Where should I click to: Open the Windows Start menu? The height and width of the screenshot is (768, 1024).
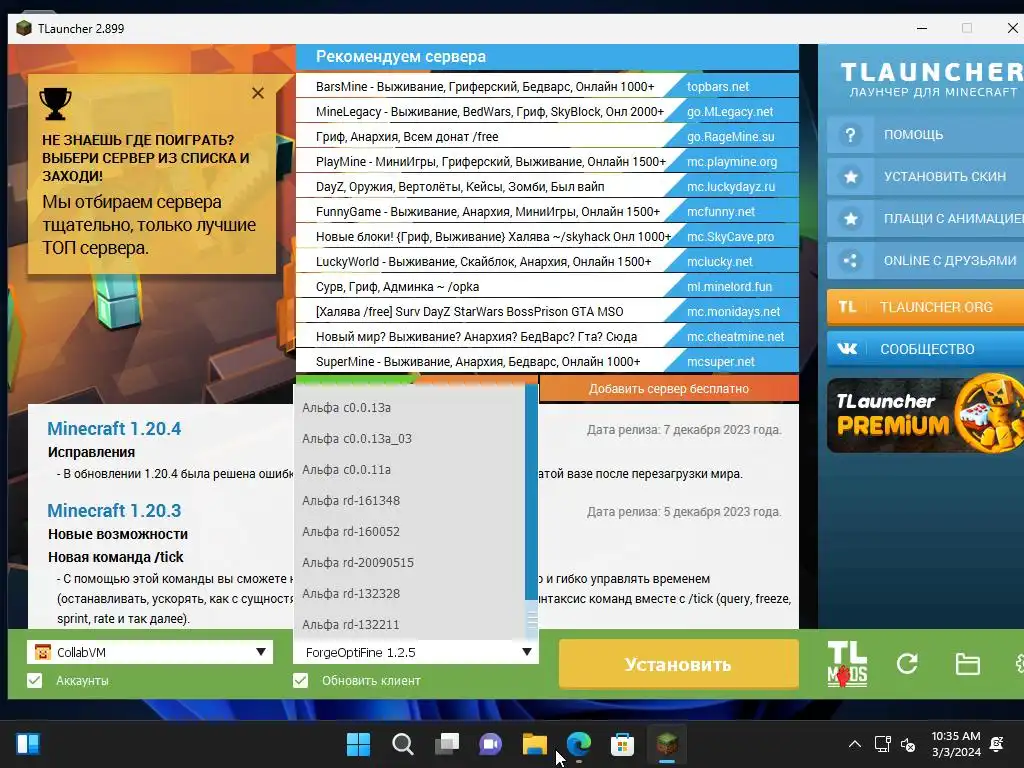[358, 744]
